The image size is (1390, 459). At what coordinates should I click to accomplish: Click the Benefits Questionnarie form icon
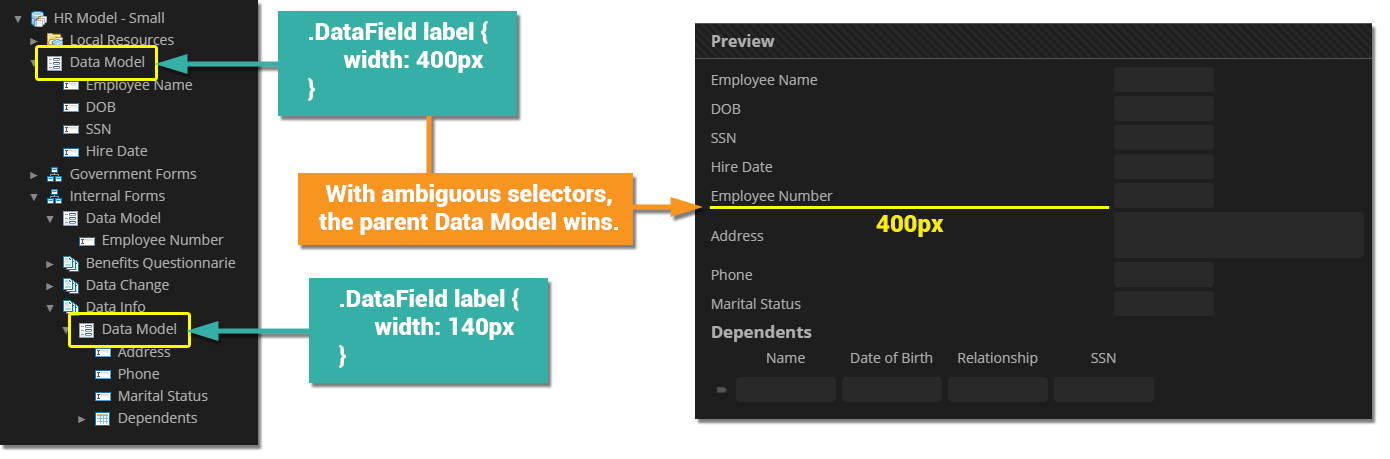click(71, 263)
